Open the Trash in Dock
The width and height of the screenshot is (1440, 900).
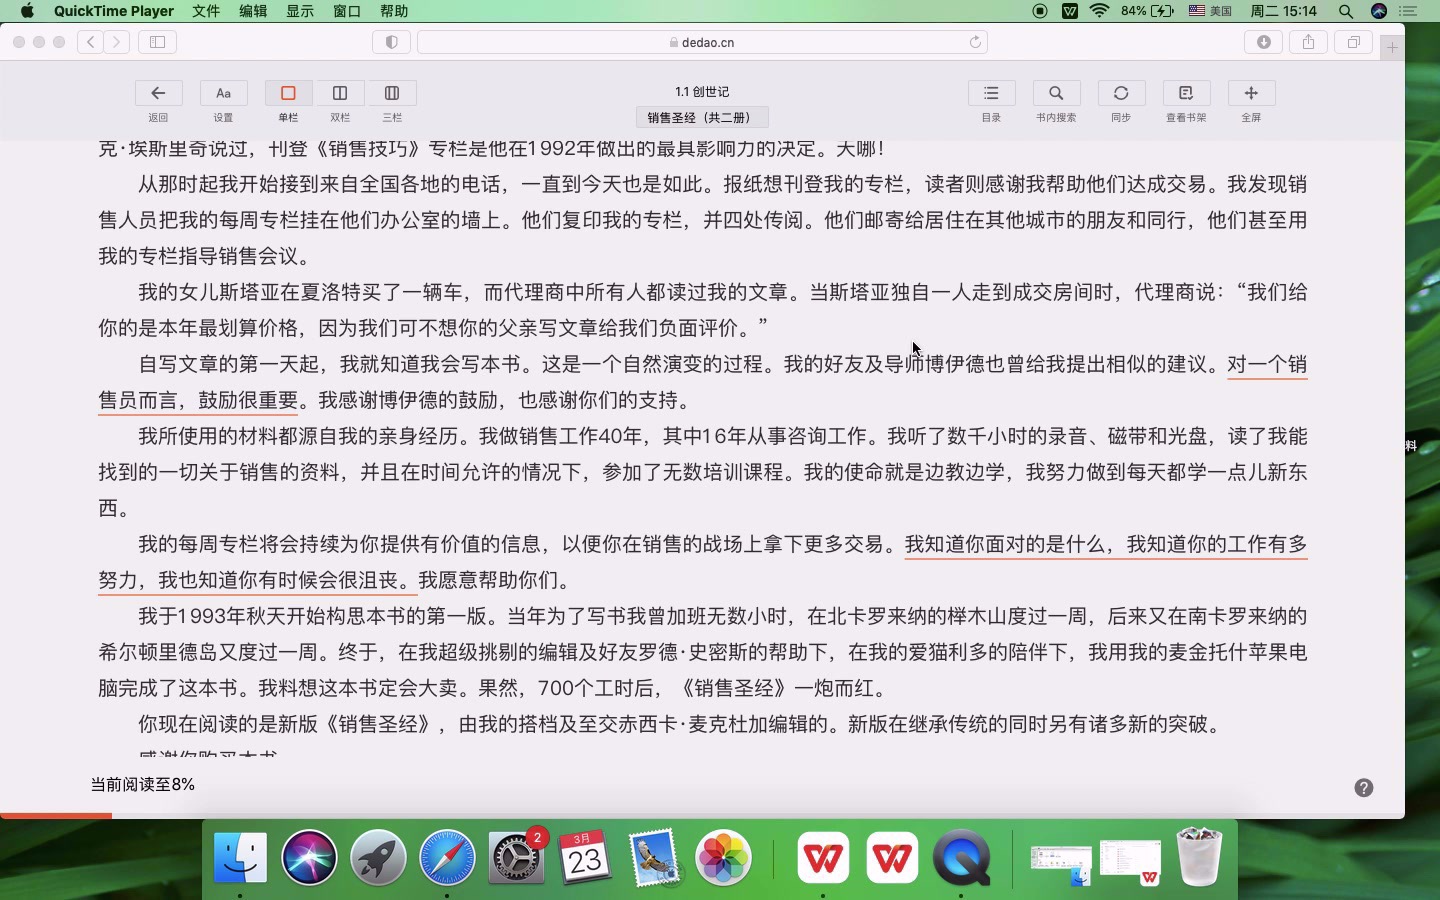[x=1199, y=857]
